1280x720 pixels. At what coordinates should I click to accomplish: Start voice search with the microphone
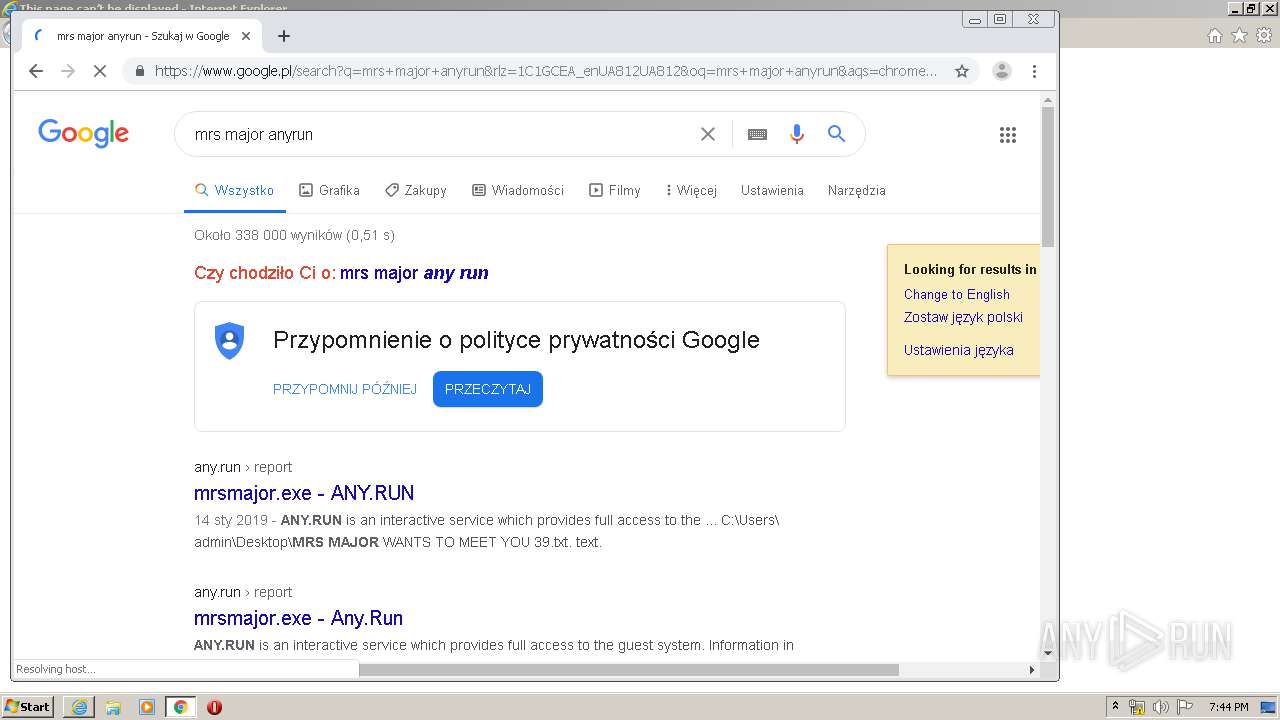(797, 134)
